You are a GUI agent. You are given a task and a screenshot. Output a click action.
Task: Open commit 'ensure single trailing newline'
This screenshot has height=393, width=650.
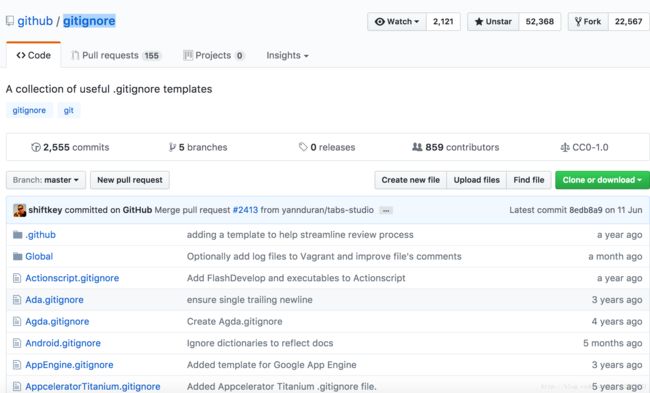(250, 300)
